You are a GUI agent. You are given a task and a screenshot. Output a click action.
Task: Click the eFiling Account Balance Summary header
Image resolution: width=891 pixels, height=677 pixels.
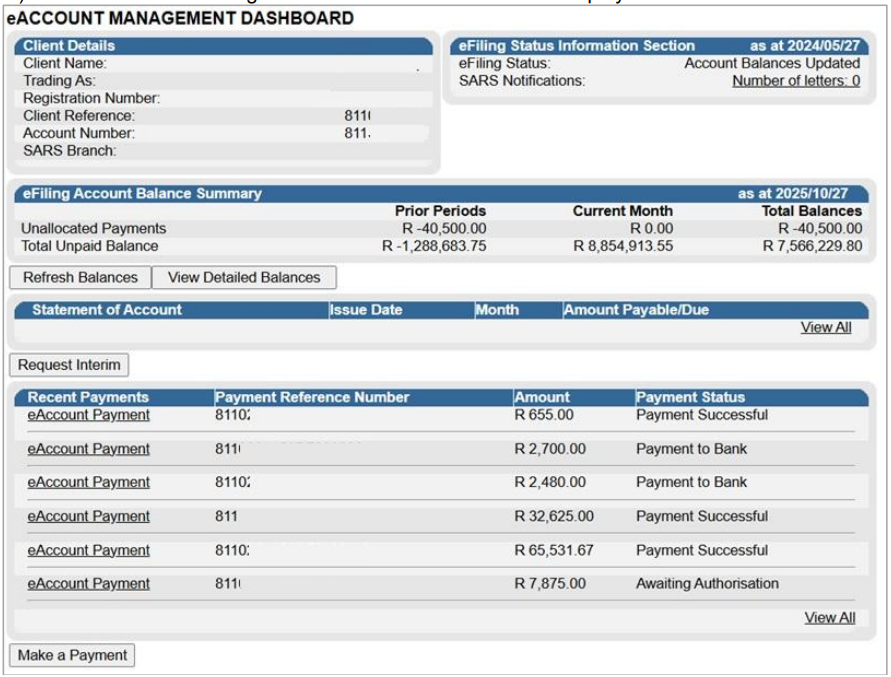[141, 194]
